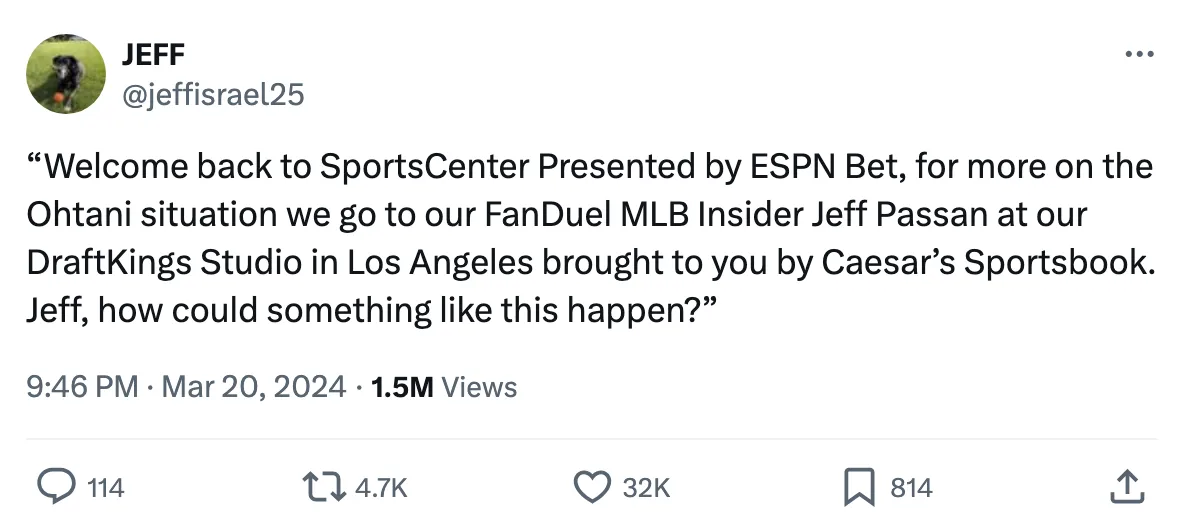1186x526 pixels.
Task: View the 1.5M view count analytics
Action: 401,387
